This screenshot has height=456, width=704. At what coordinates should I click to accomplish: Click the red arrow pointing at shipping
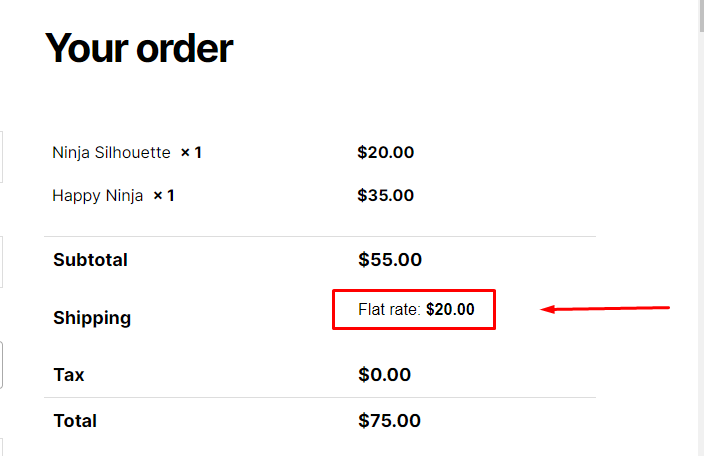(605, 309)
